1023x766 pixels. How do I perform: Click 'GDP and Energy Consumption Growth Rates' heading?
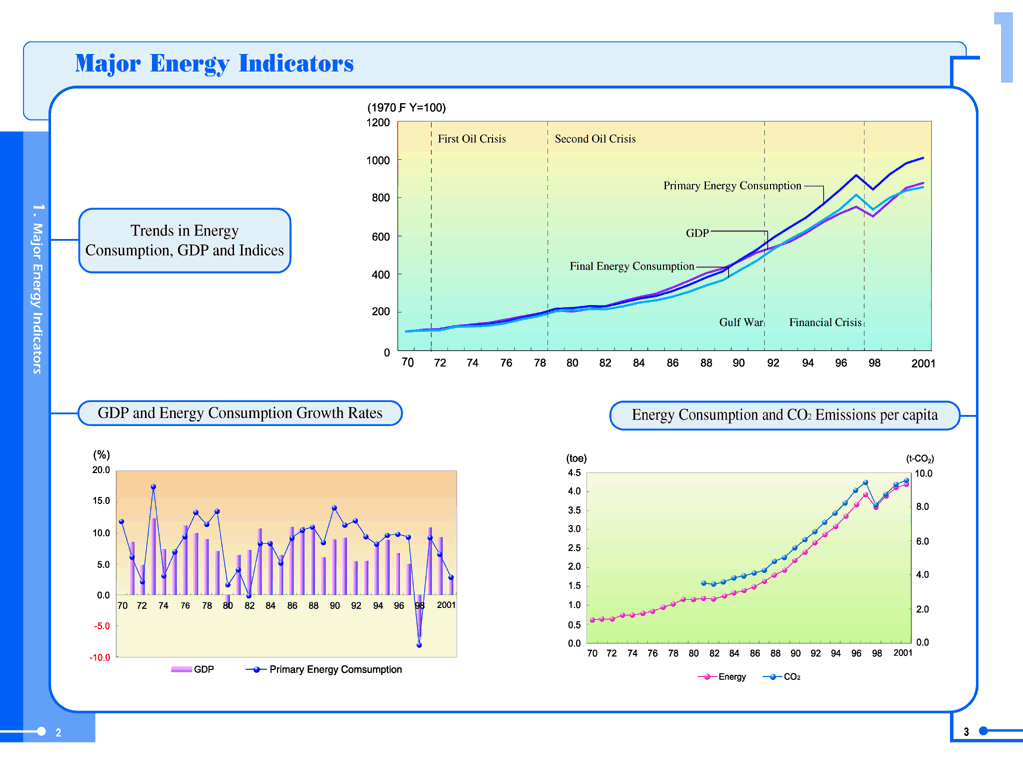point(240,413)
